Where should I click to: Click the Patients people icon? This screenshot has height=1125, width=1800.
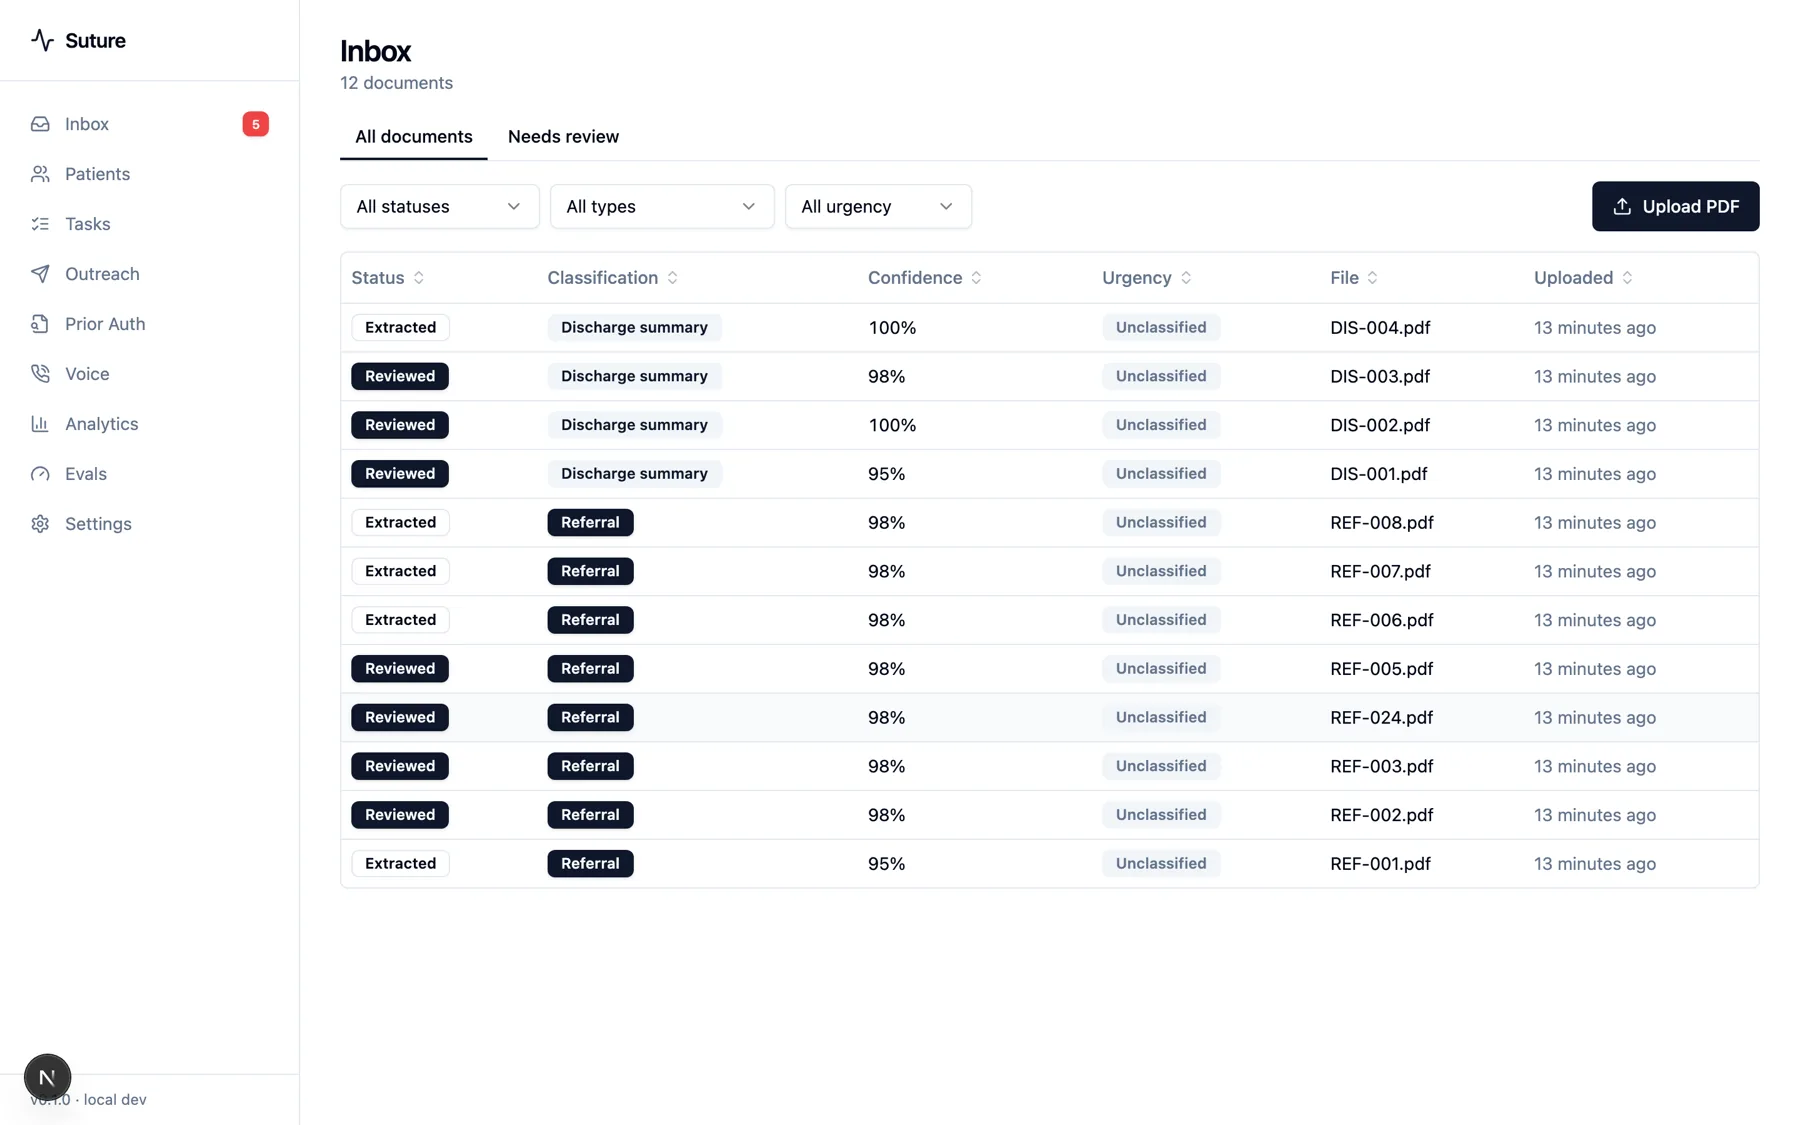[40, 174]
